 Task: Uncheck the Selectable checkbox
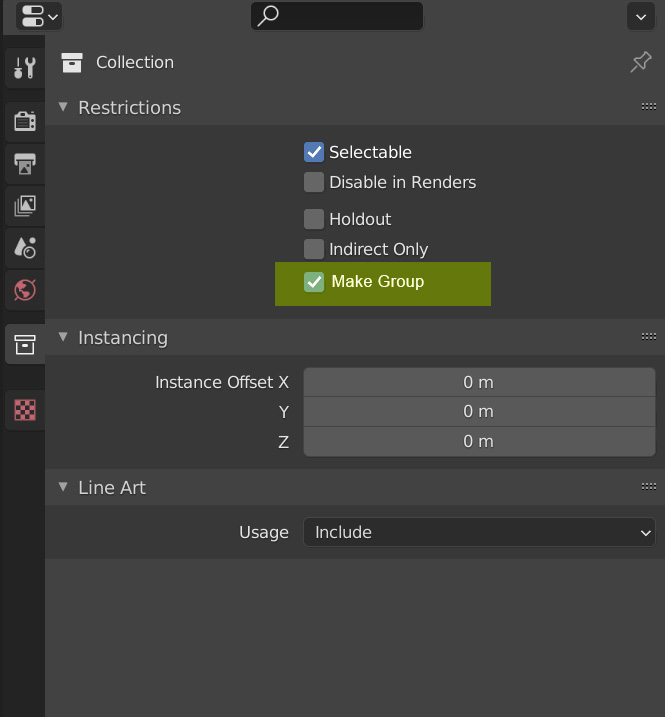tap(314, 152)
